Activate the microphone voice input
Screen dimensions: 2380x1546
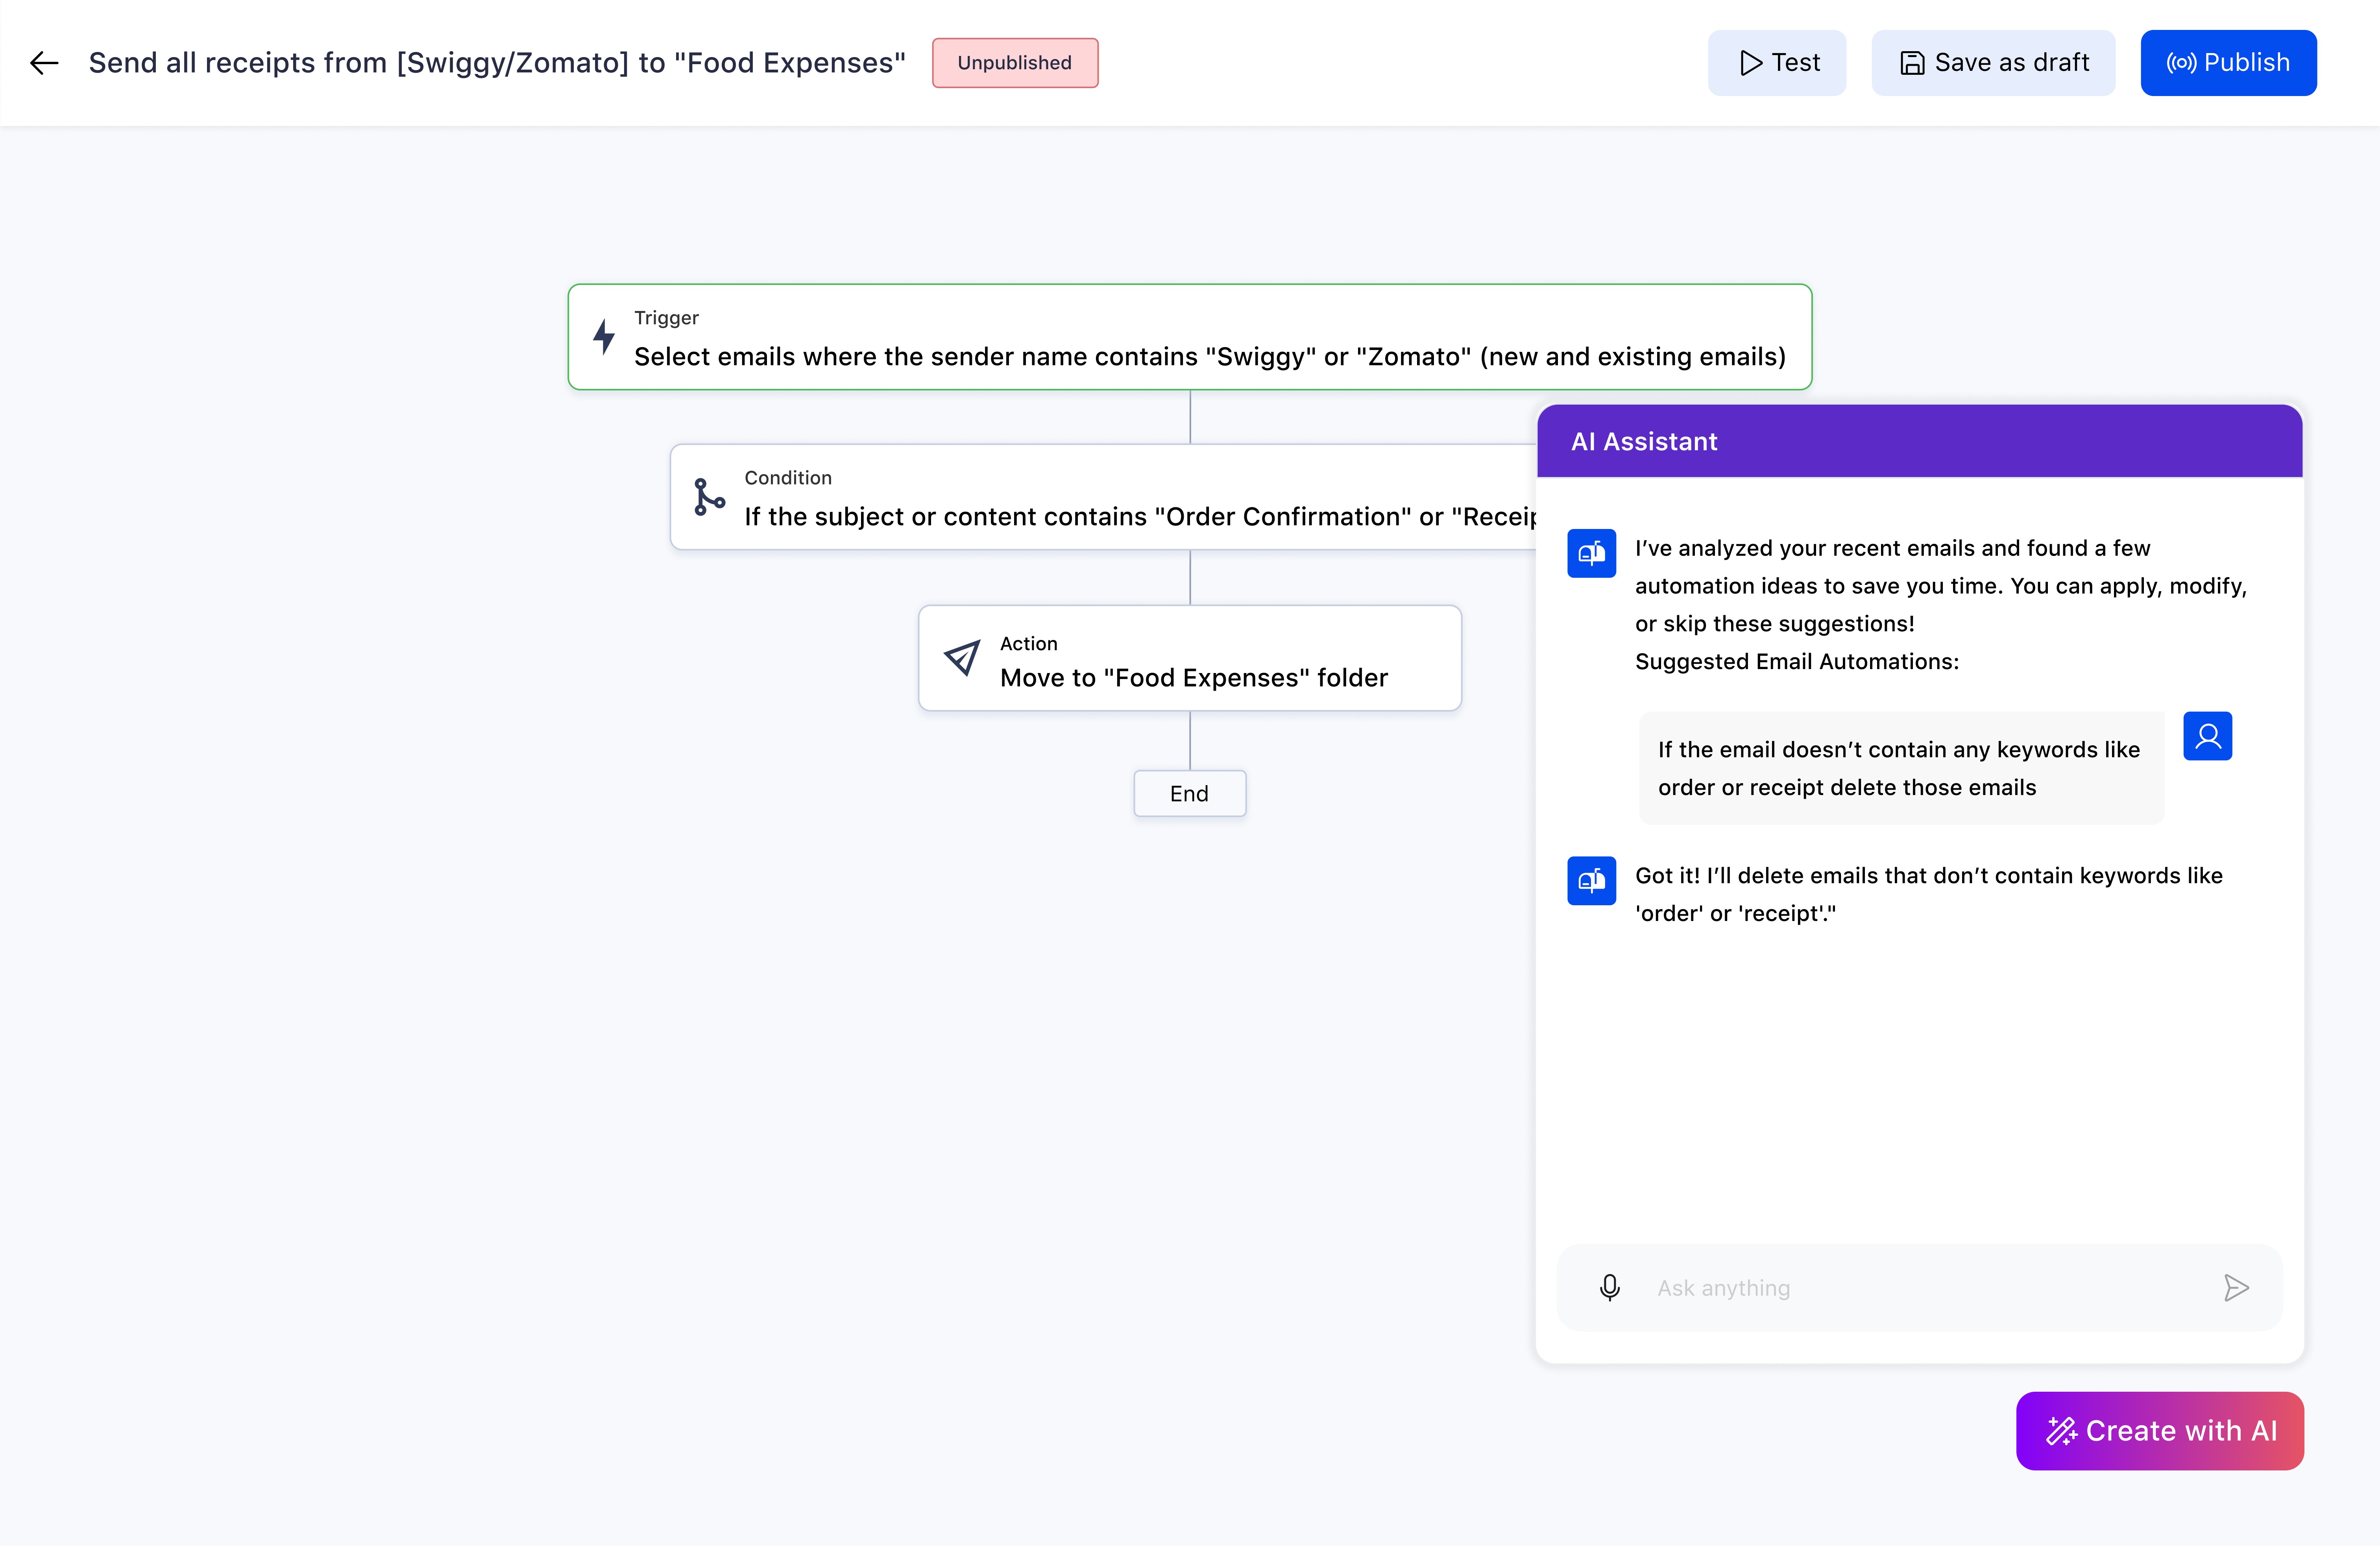1609,1287
